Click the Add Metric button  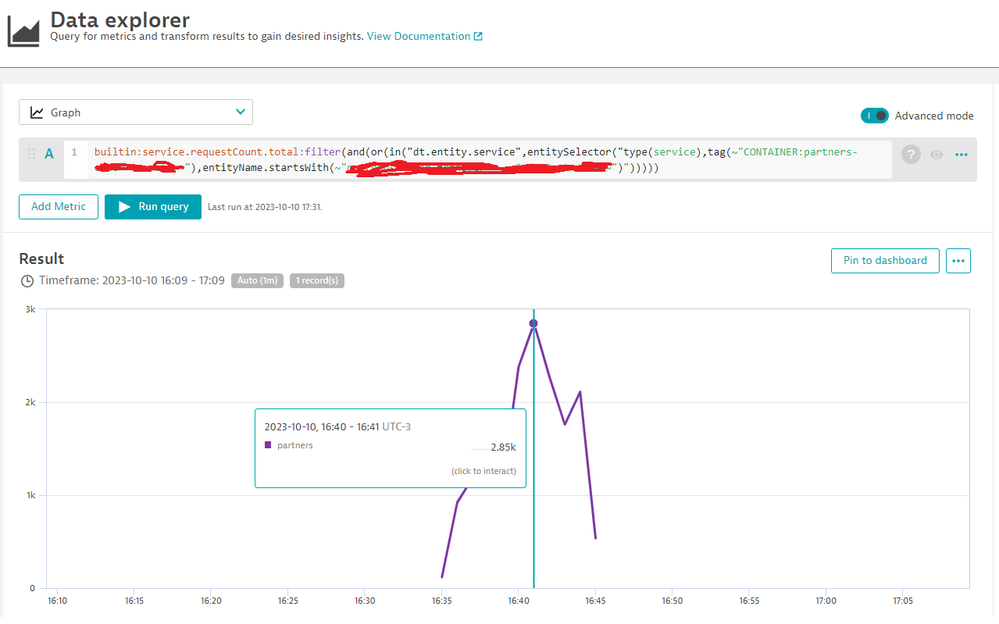(x=58, y=207)
